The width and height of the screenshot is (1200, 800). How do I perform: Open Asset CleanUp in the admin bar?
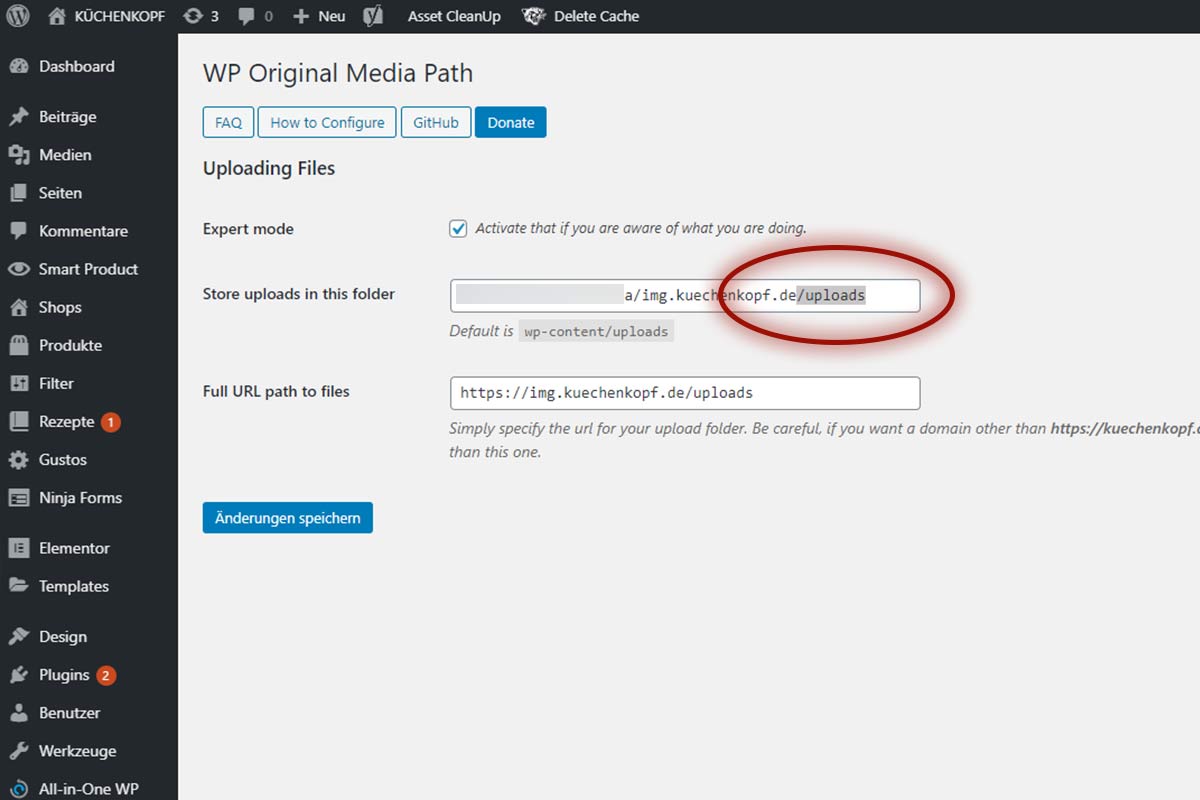pyautogui.click(x=454, y=16)
